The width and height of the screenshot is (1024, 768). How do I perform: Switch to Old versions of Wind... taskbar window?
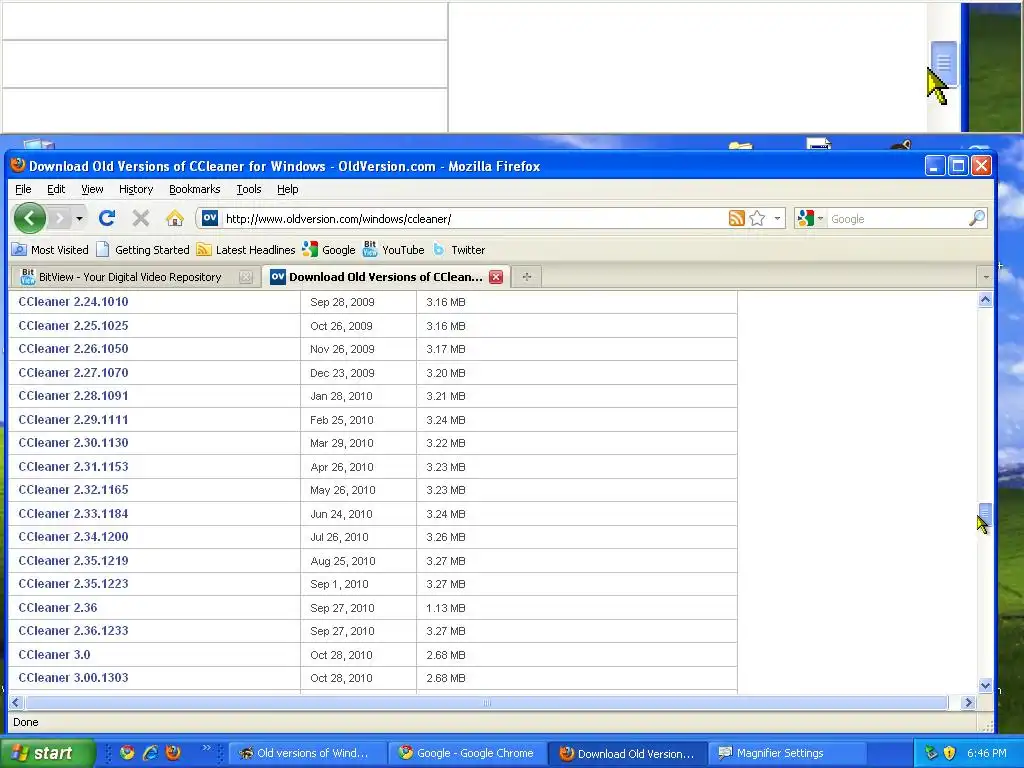pos(306,753)
